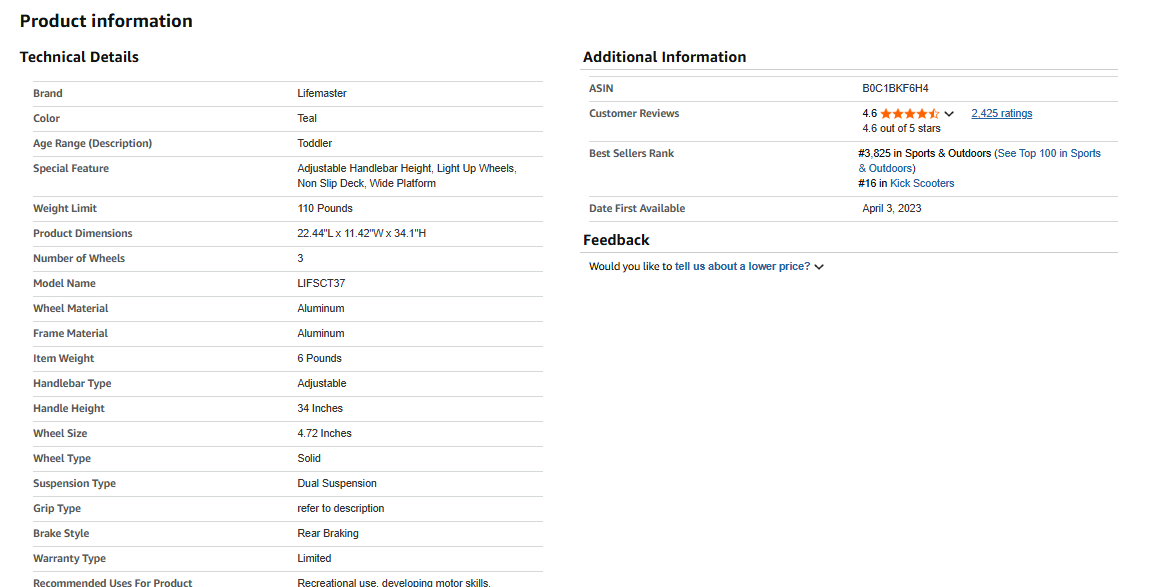This screenshot has height=587, width=1161.
Task: Select the product dimensions value
Action: (362, 234)
